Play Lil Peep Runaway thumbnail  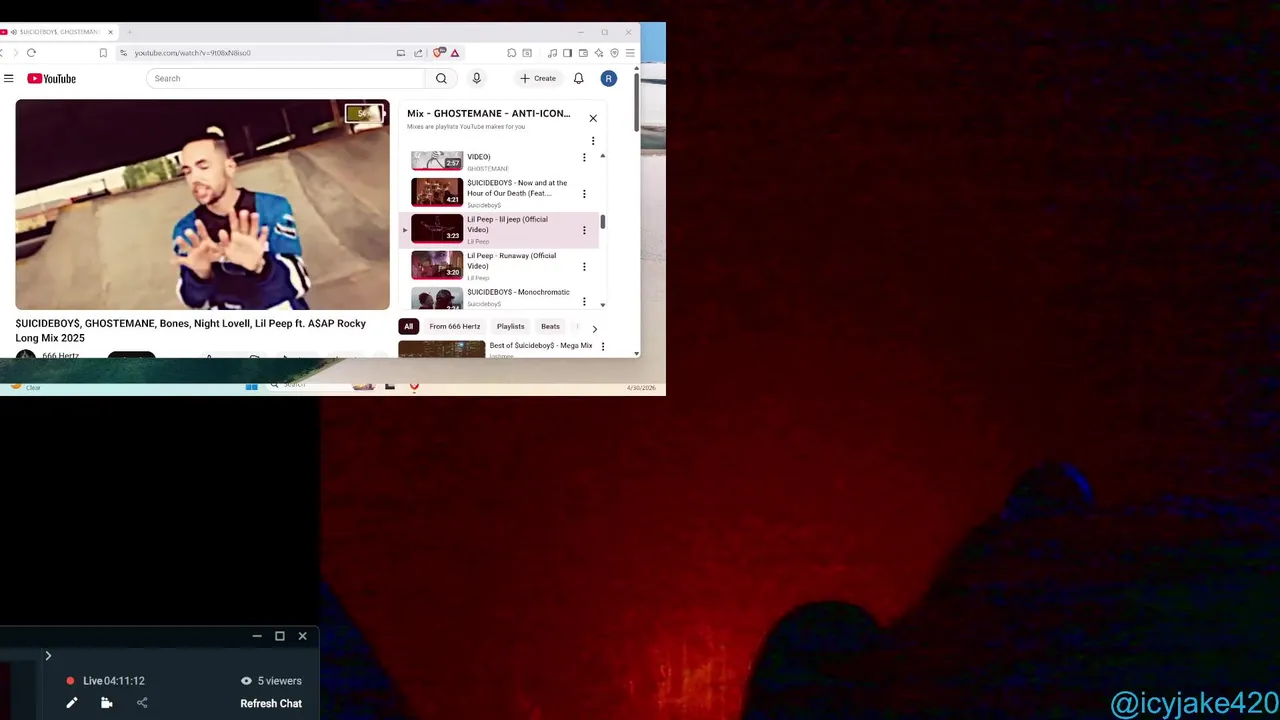pos(437,264)
